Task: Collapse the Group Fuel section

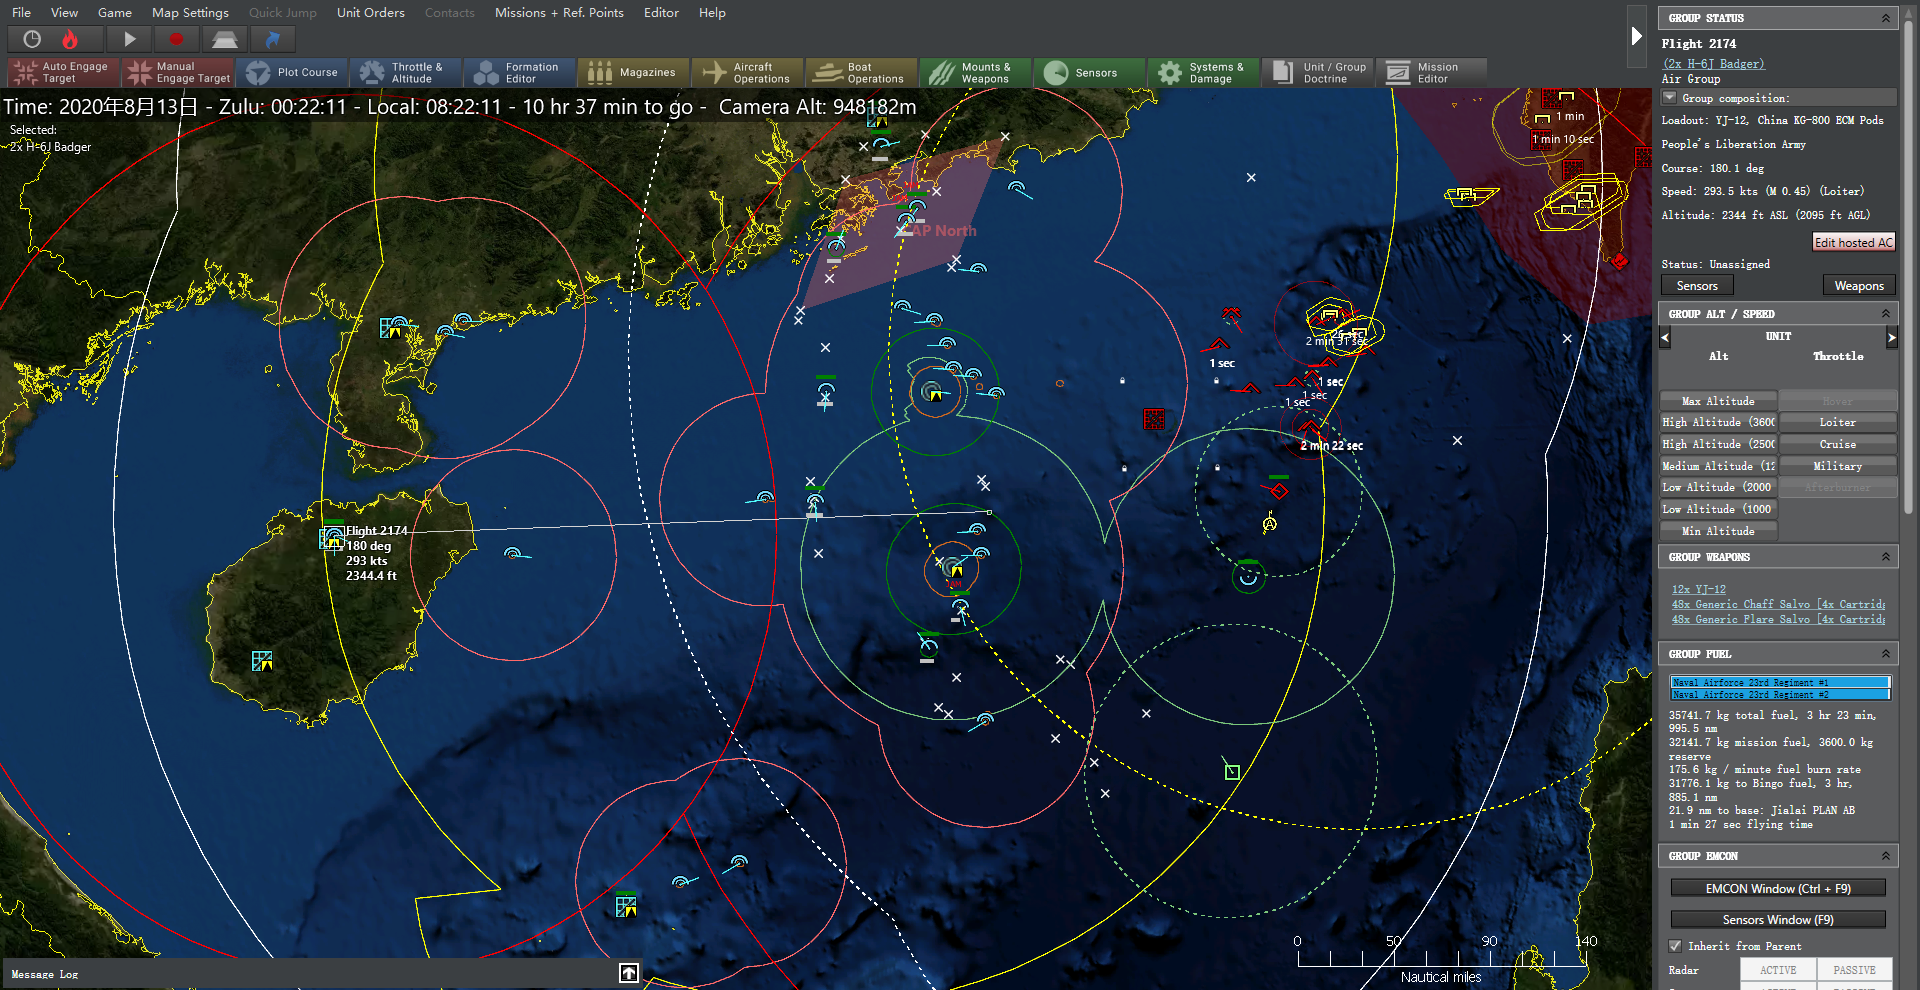Action: (x=1886, y=654)
